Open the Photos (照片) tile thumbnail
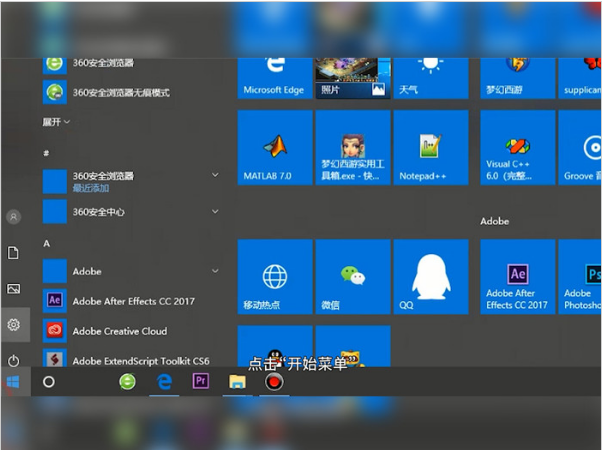602x450 pixels. pos(352,74)
